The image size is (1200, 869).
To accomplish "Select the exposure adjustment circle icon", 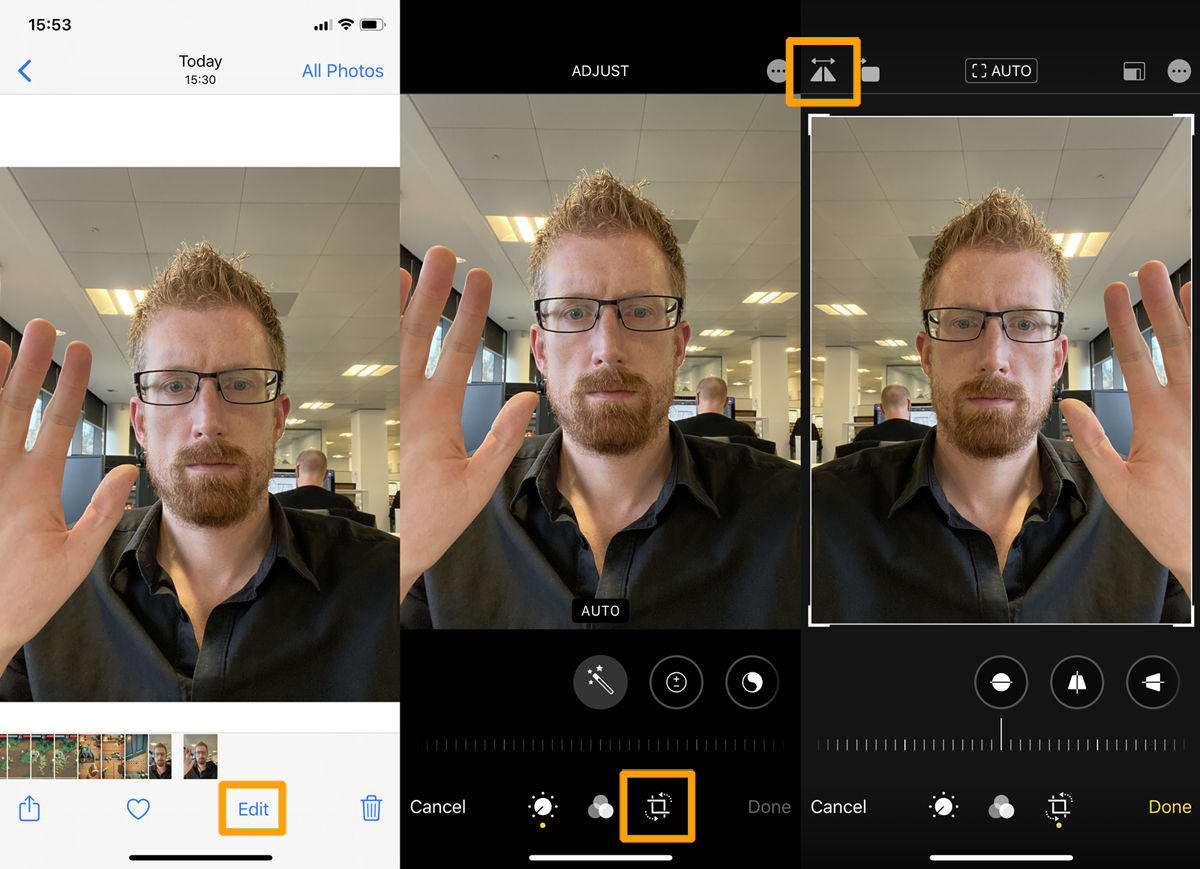I will (x=676, y=682).
